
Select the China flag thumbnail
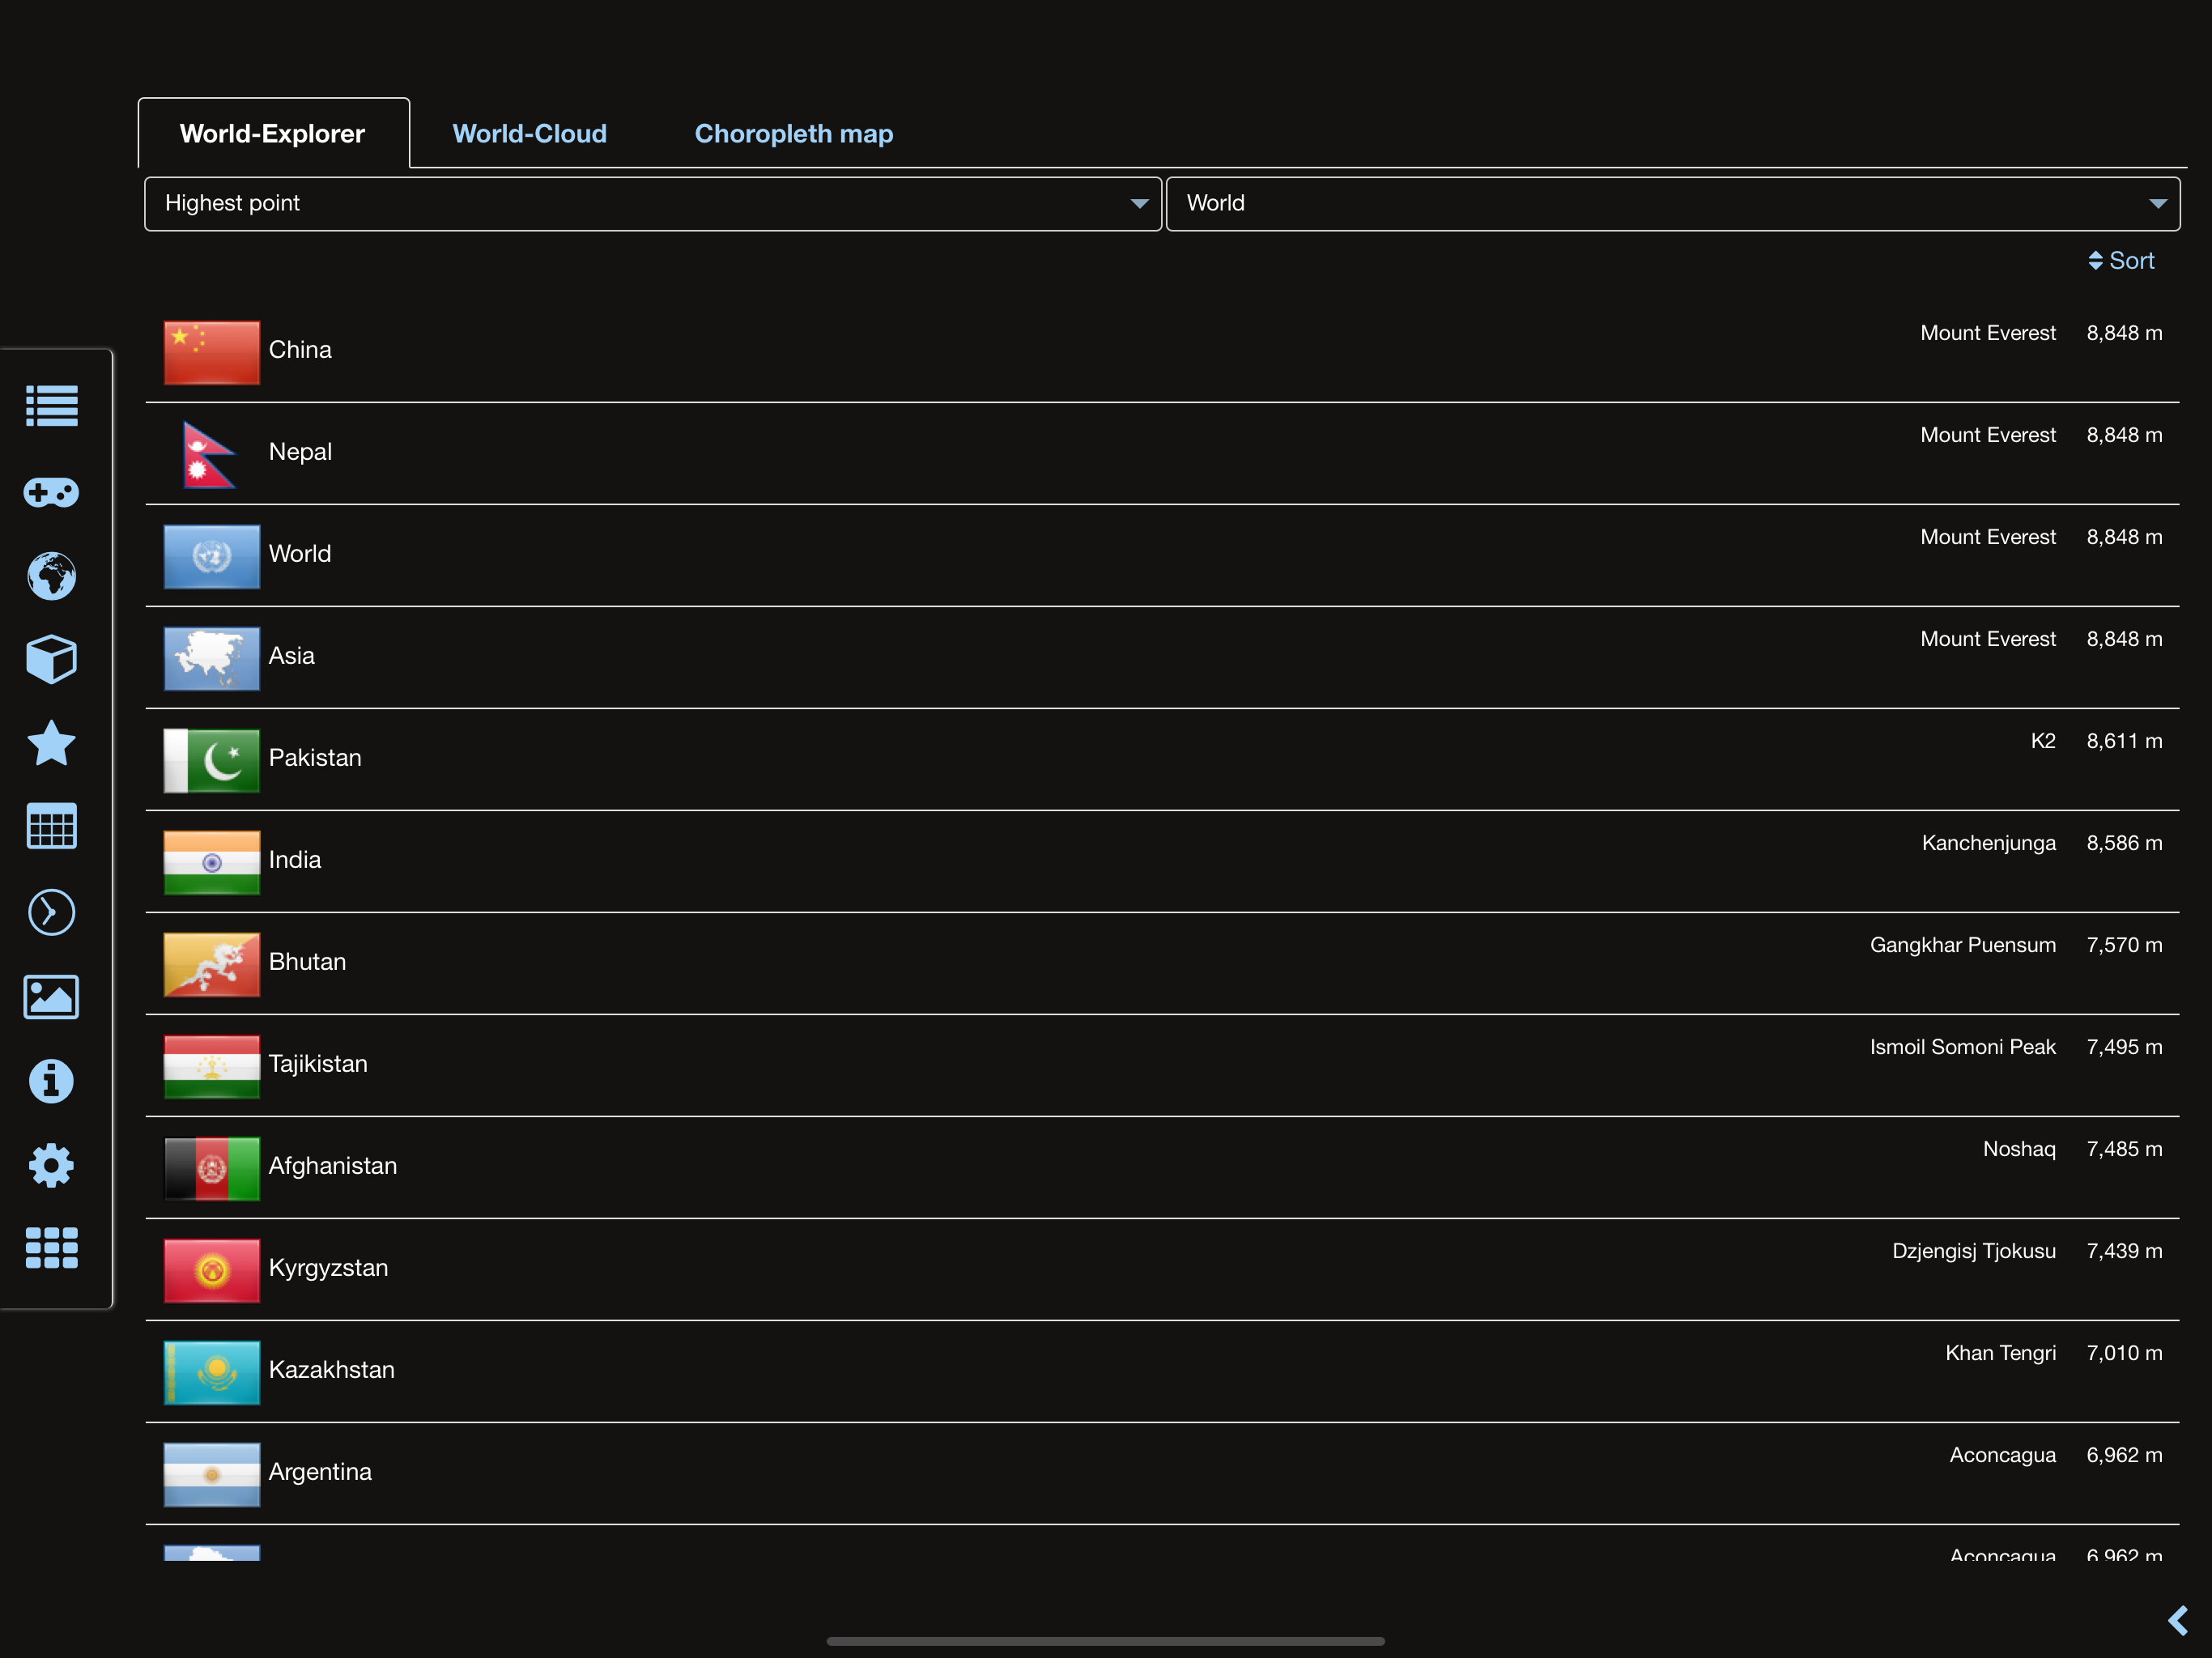[212, 352]
